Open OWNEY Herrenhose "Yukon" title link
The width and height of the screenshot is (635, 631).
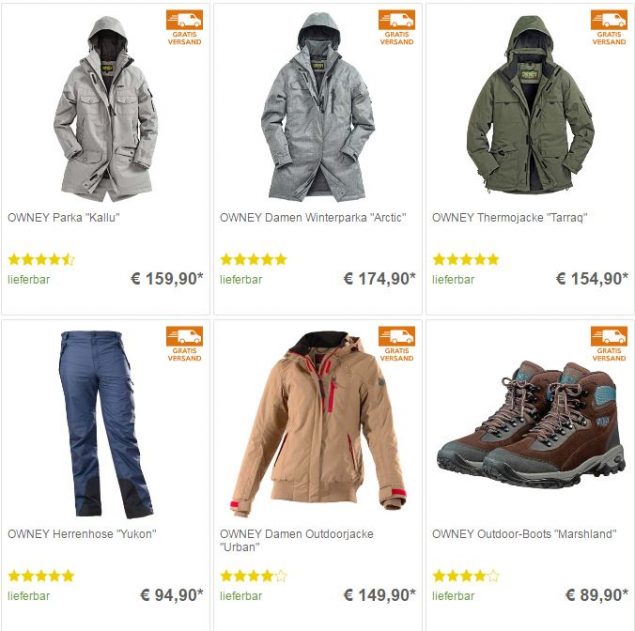tap(82, 534)
